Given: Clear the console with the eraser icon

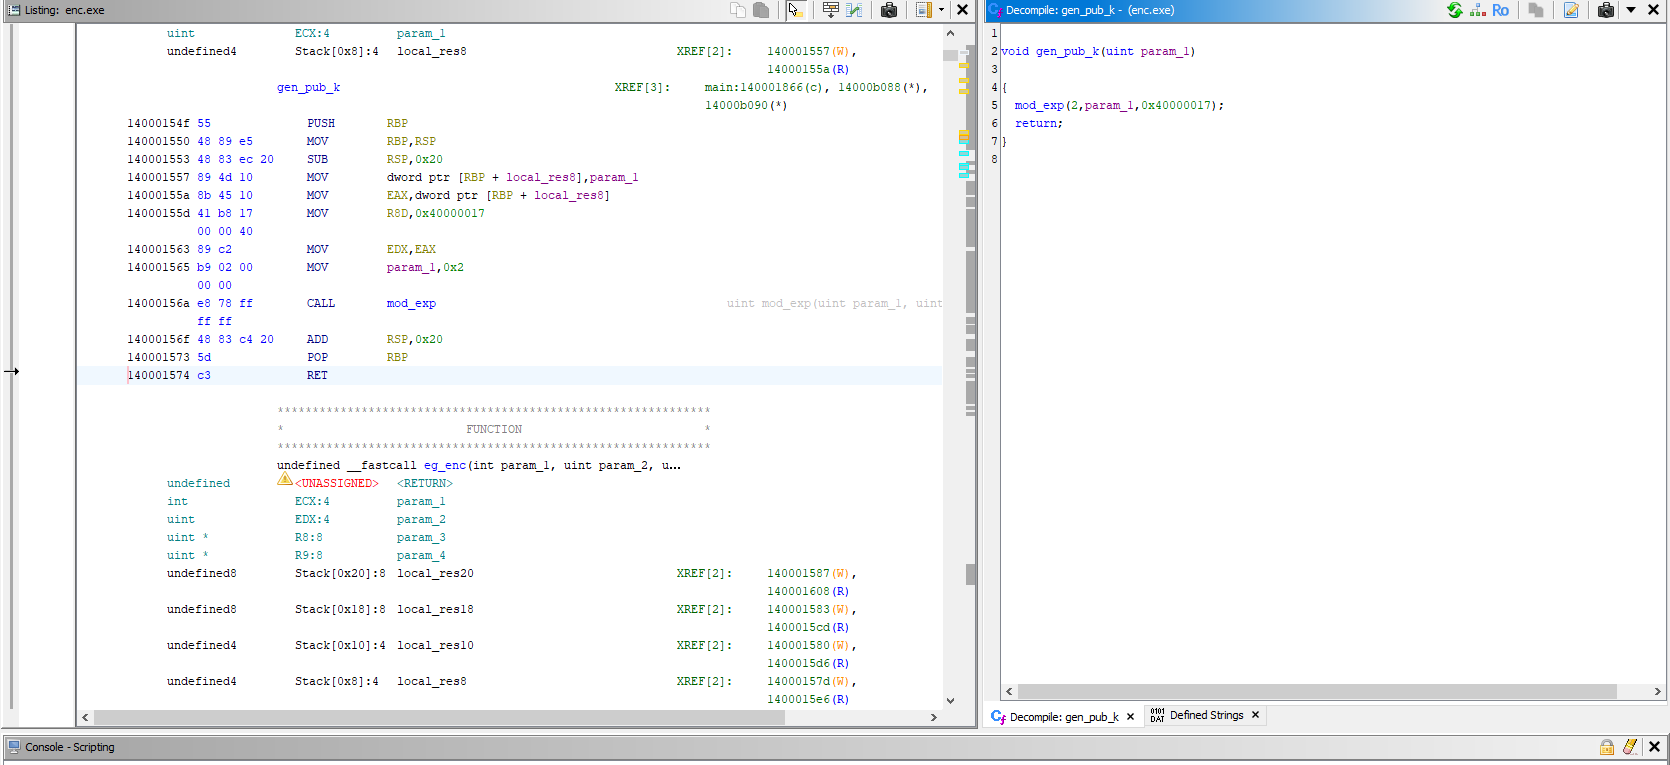Looking at the screenshot, I should tap(1630, 747).
